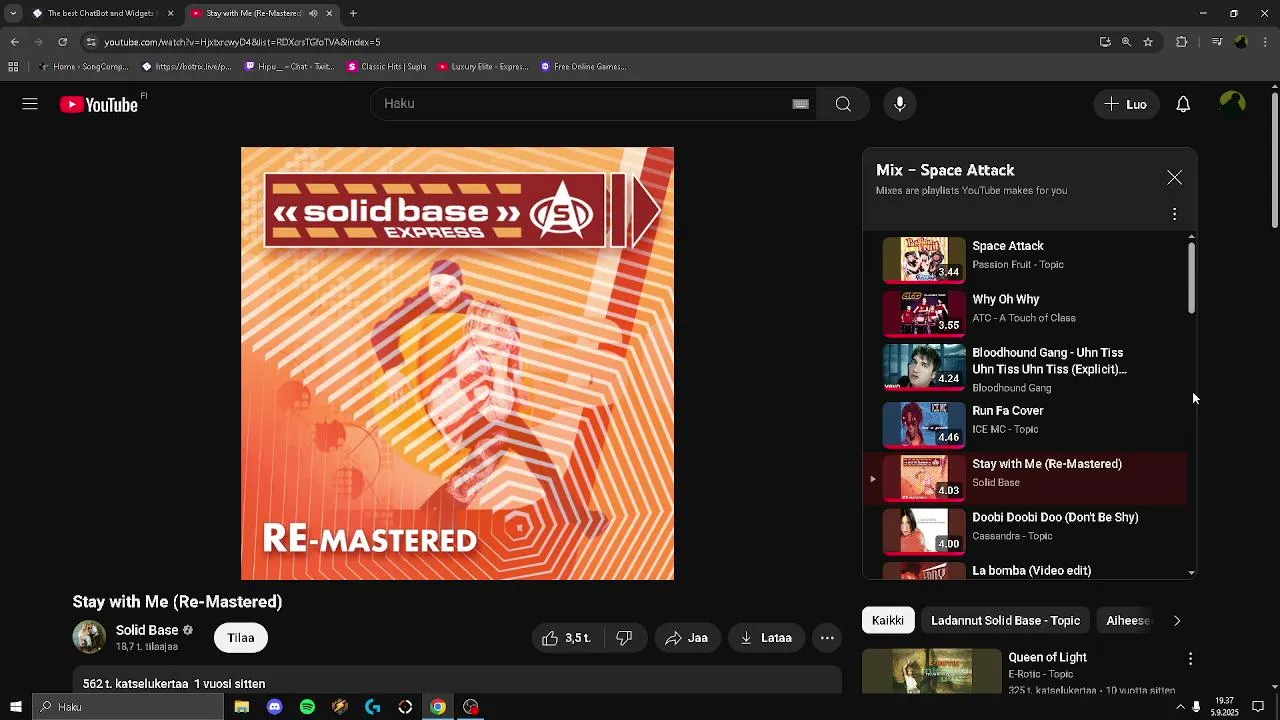Open Classic Hits Supla bookmark

tap(386, 67)
